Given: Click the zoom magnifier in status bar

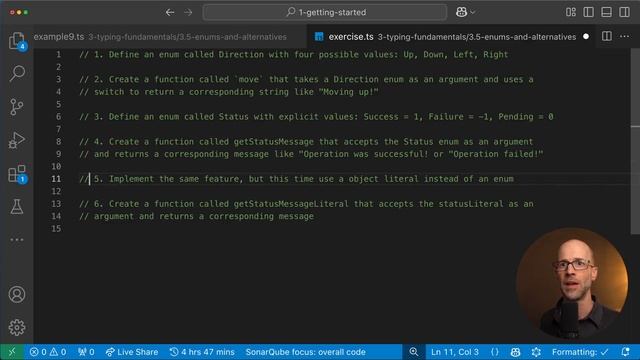Looking at the screenshot, I should pos(413,352).
